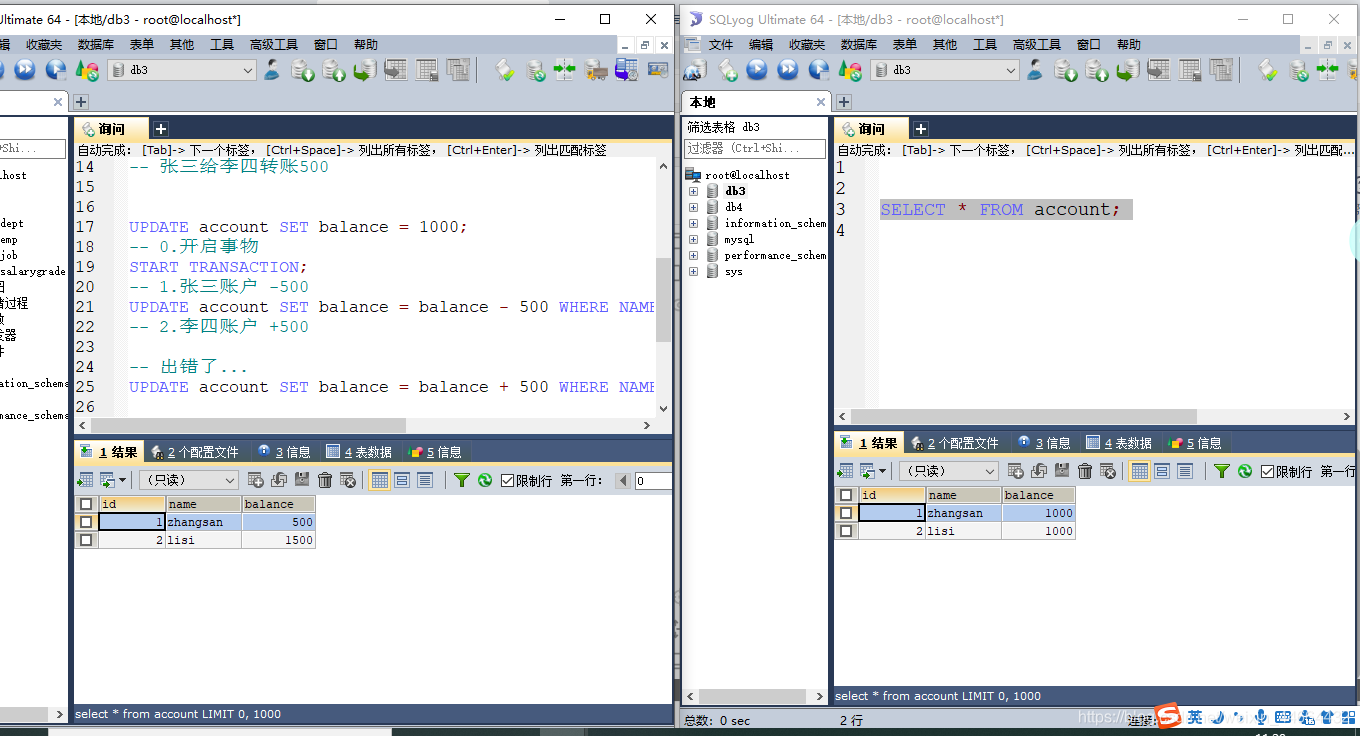The width and height of the screenshot is (1360, 736).
Task: Click the add new query tab plus button in left editor
Action: click(x=161, y=129)
